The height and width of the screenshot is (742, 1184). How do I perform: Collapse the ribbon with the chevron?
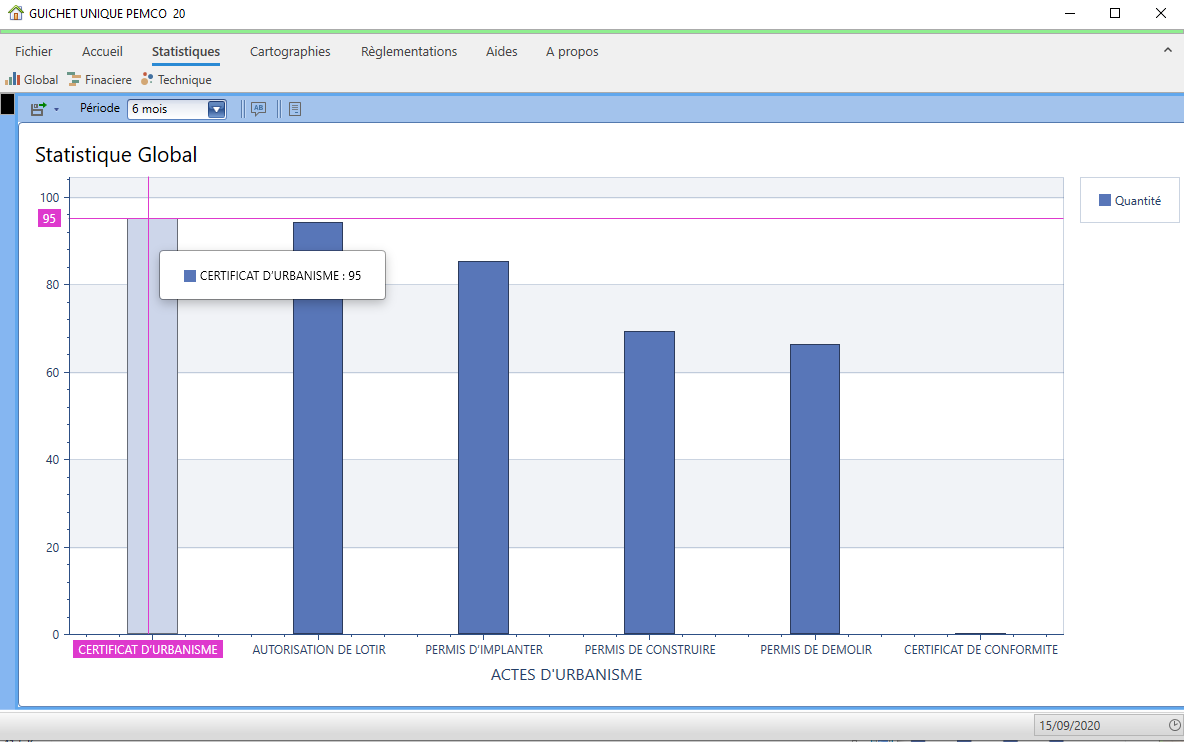coord(1167,51)
